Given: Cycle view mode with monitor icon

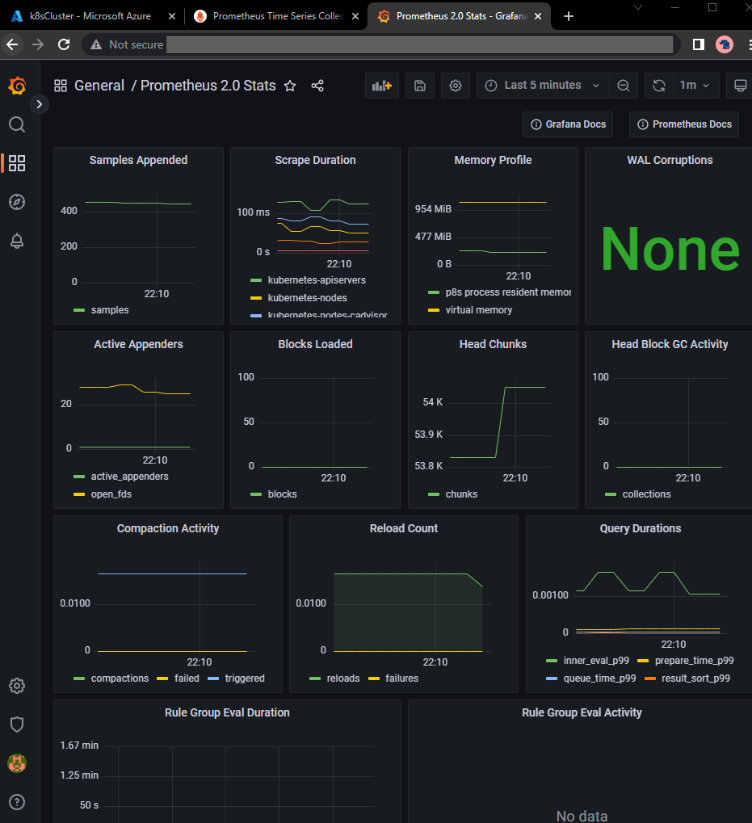Looking at the screenshot, I should [740, 86].
